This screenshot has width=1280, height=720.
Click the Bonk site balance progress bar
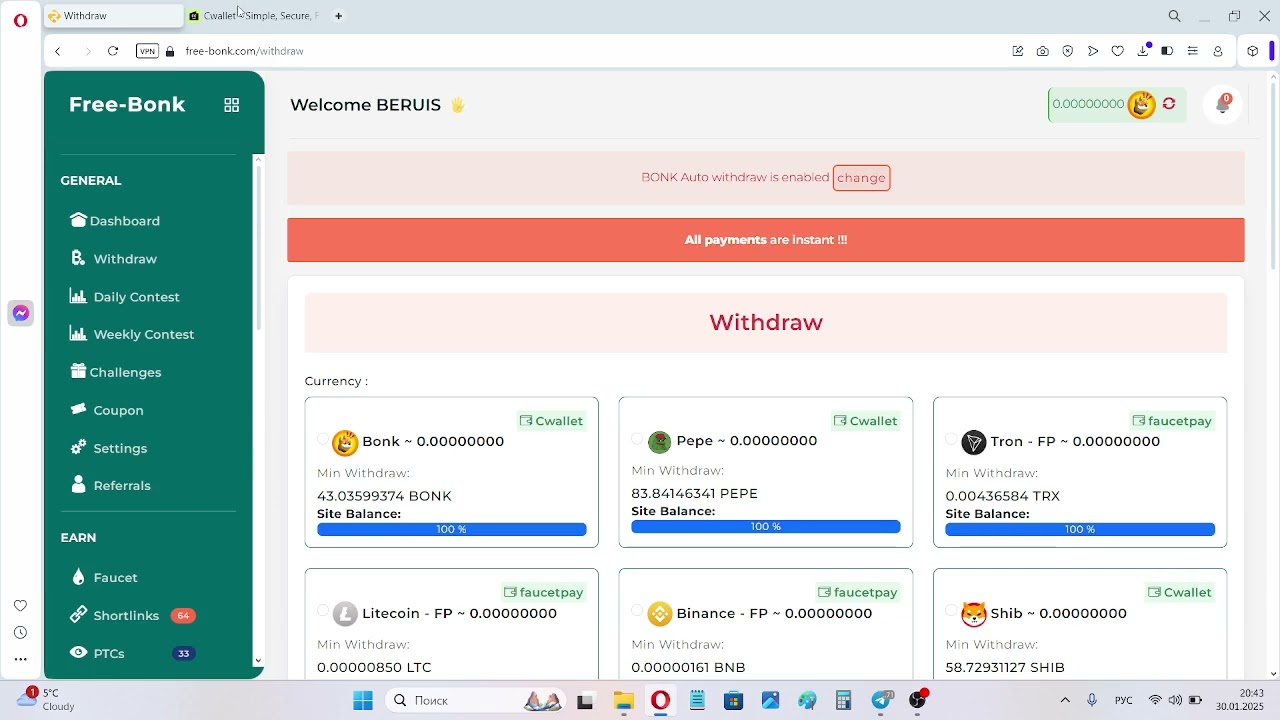[452, 529]
